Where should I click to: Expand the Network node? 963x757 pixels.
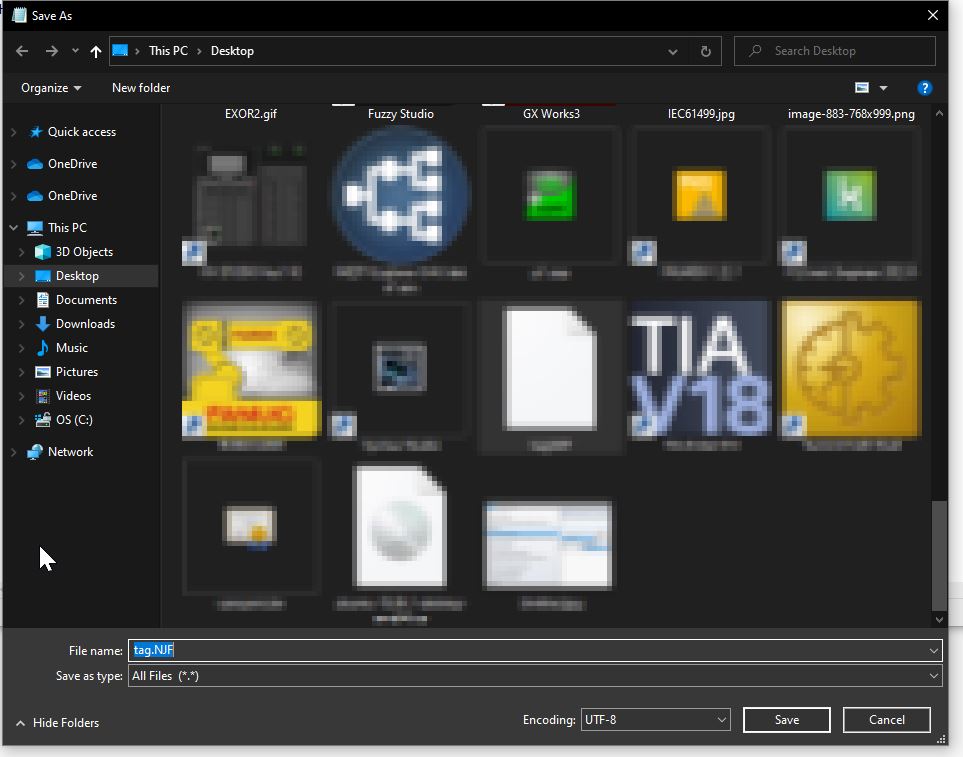(14, 452)
